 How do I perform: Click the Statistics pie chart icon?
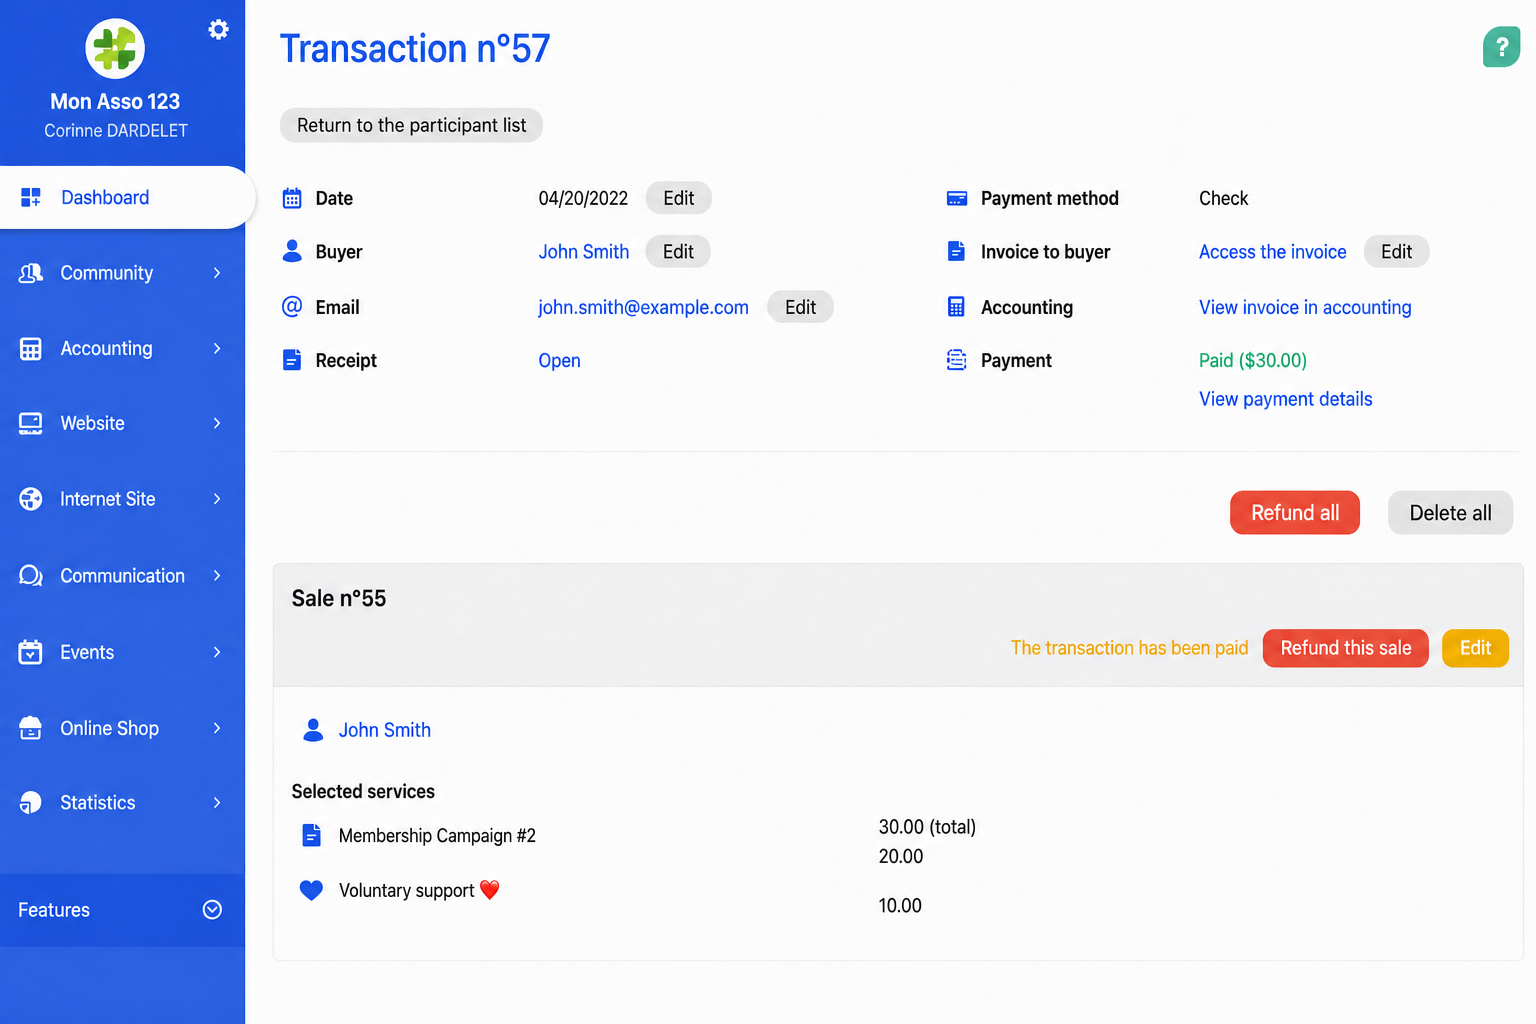31,803
